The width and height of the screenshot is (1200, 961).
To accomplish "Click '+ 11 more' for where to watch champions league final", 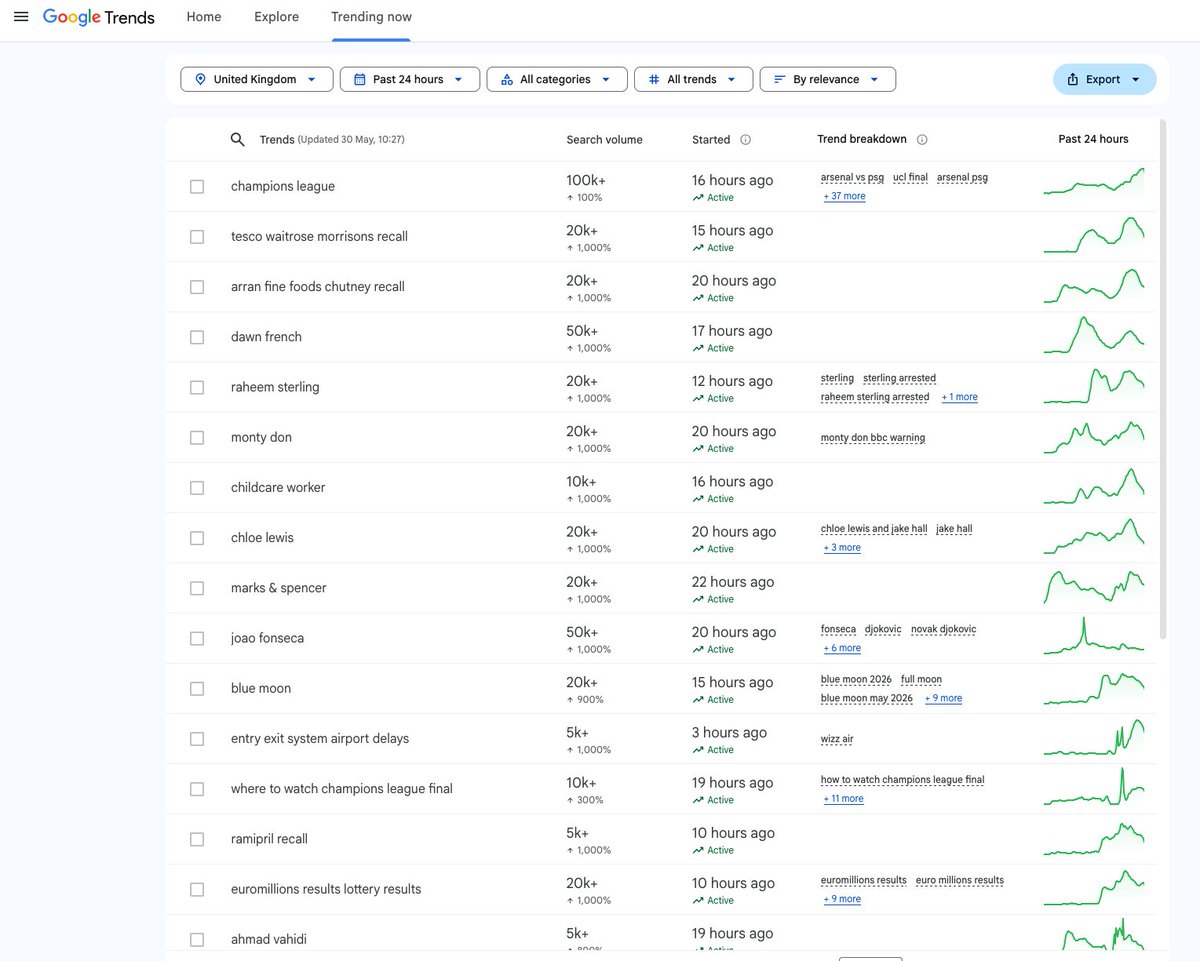I will pyautogui.click(x=844, y=799).
